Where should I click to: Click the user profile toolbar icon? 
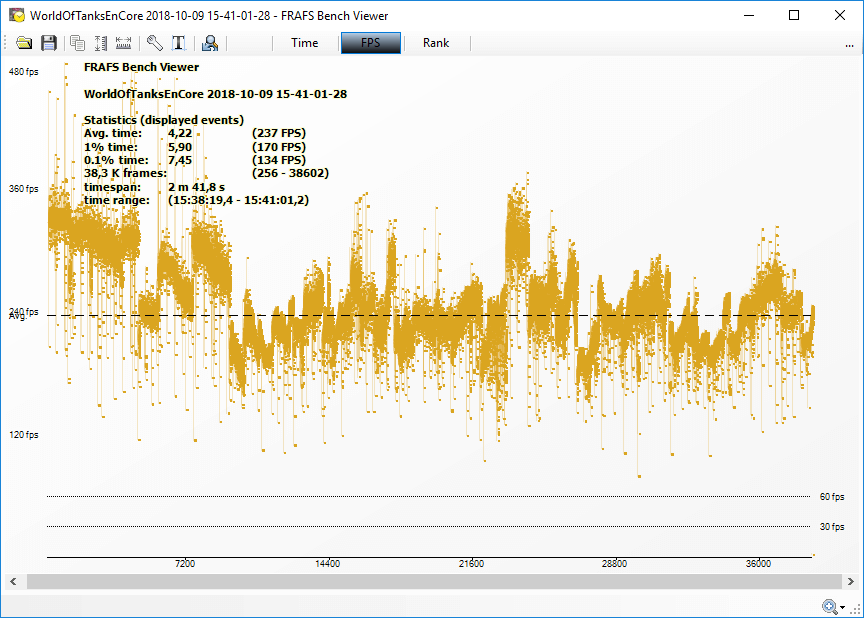pos(209,43)
